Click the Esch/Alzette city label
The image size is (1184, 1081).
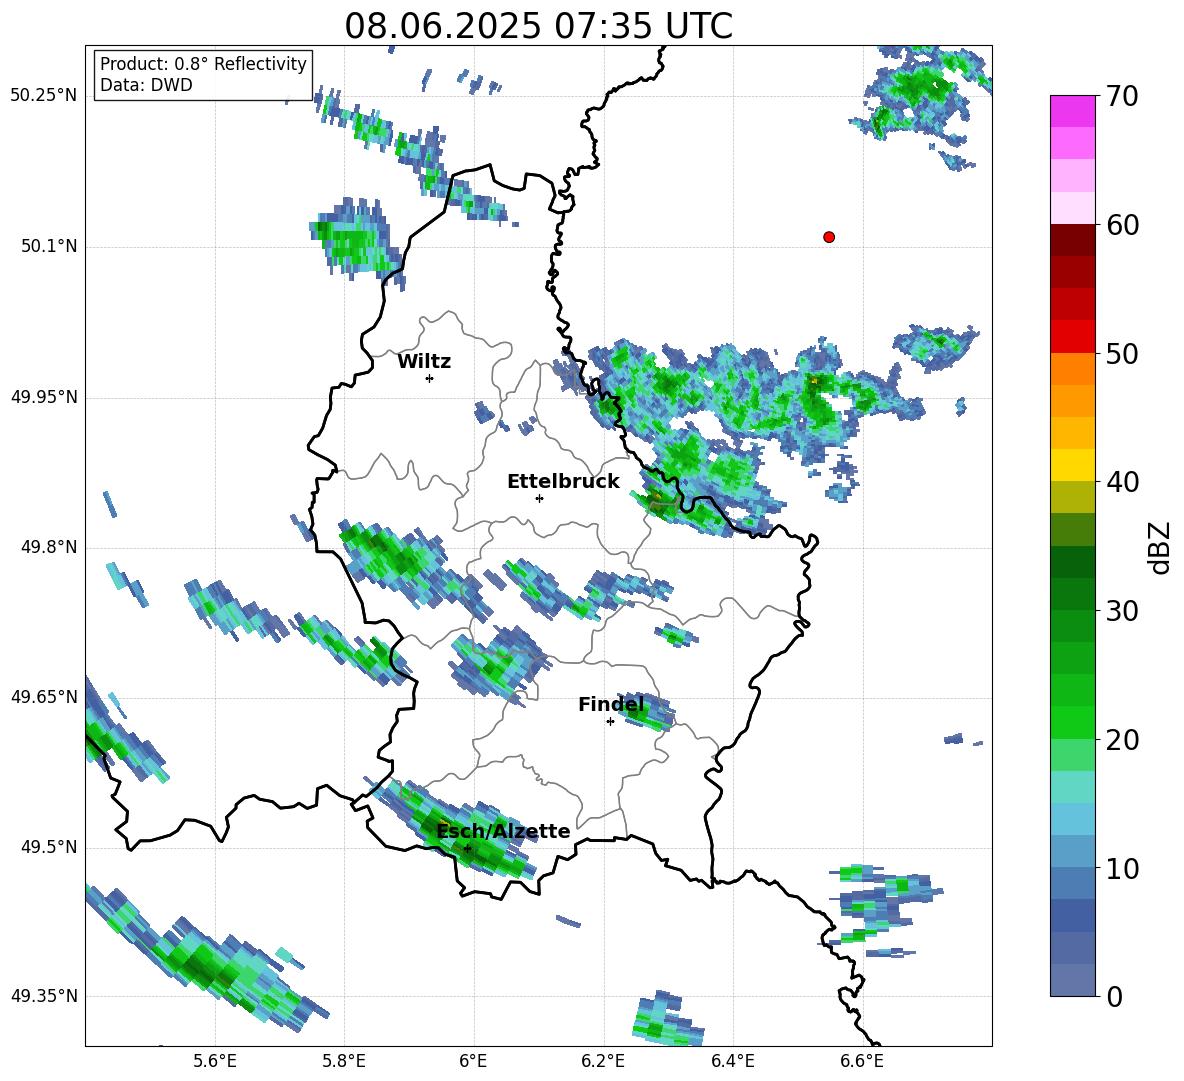504,831
